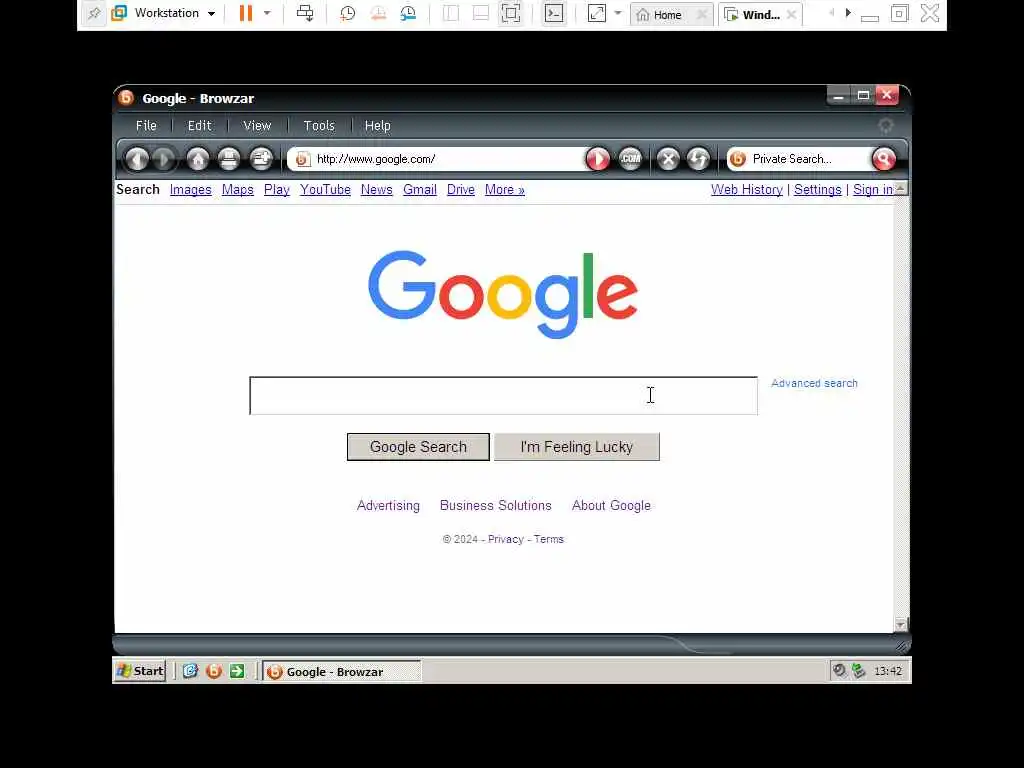The image size is (1024, 768).
Task: Open the File menu
Action: 146,125
